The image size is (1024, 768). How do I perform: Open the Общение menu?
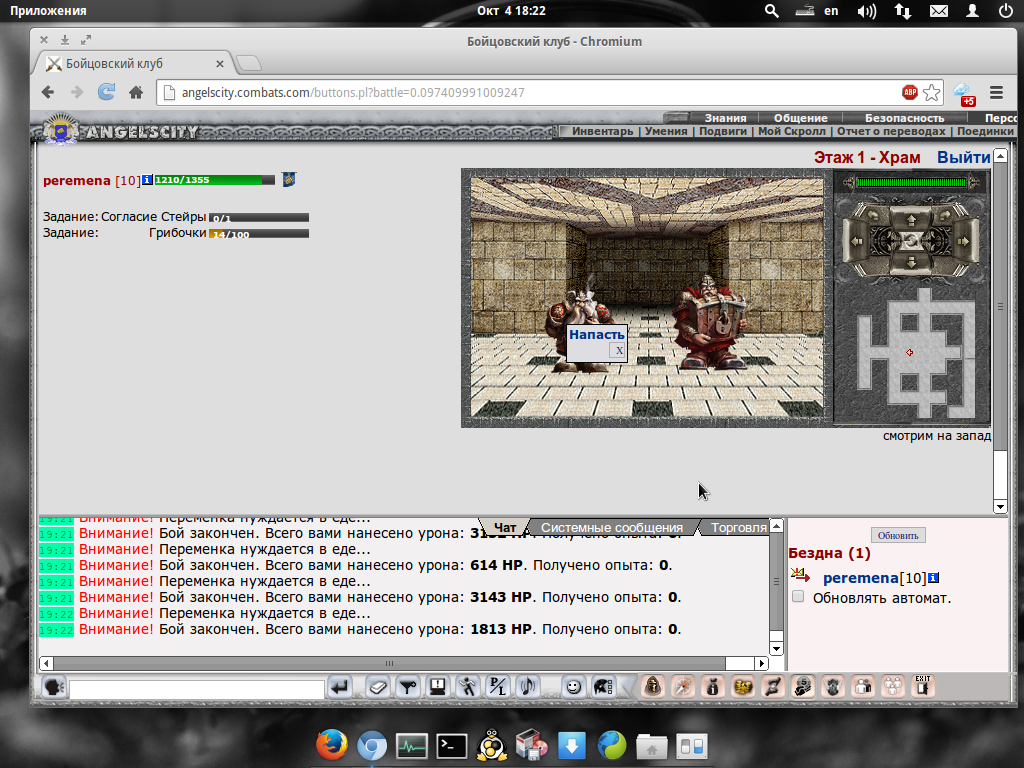(x=801, y=118)
